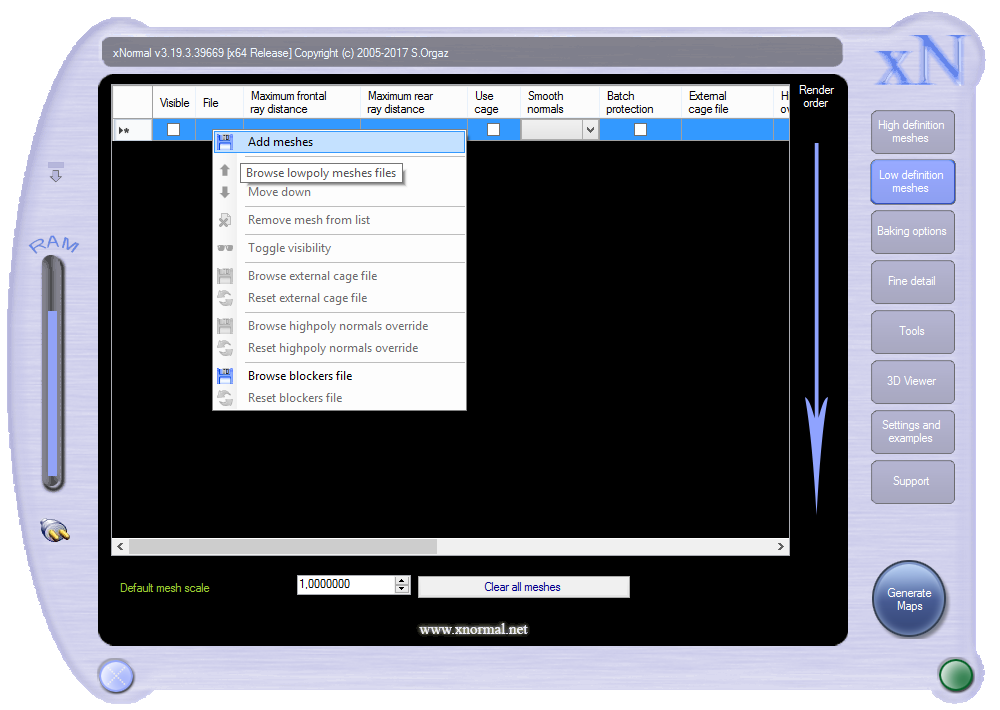This screenshot has width=1000, height=710.
Task: Enable the Use cage checkbox
Action: point(493,130)
